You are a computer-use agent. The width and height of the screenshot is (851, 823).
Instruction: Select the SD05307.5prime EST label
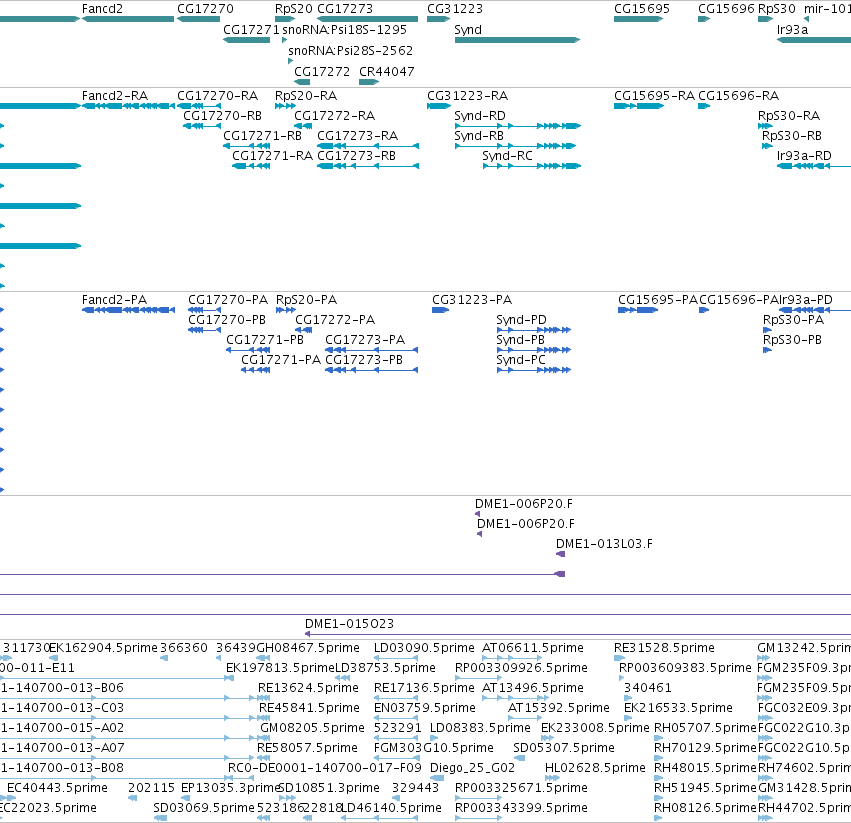pos(564,748)
